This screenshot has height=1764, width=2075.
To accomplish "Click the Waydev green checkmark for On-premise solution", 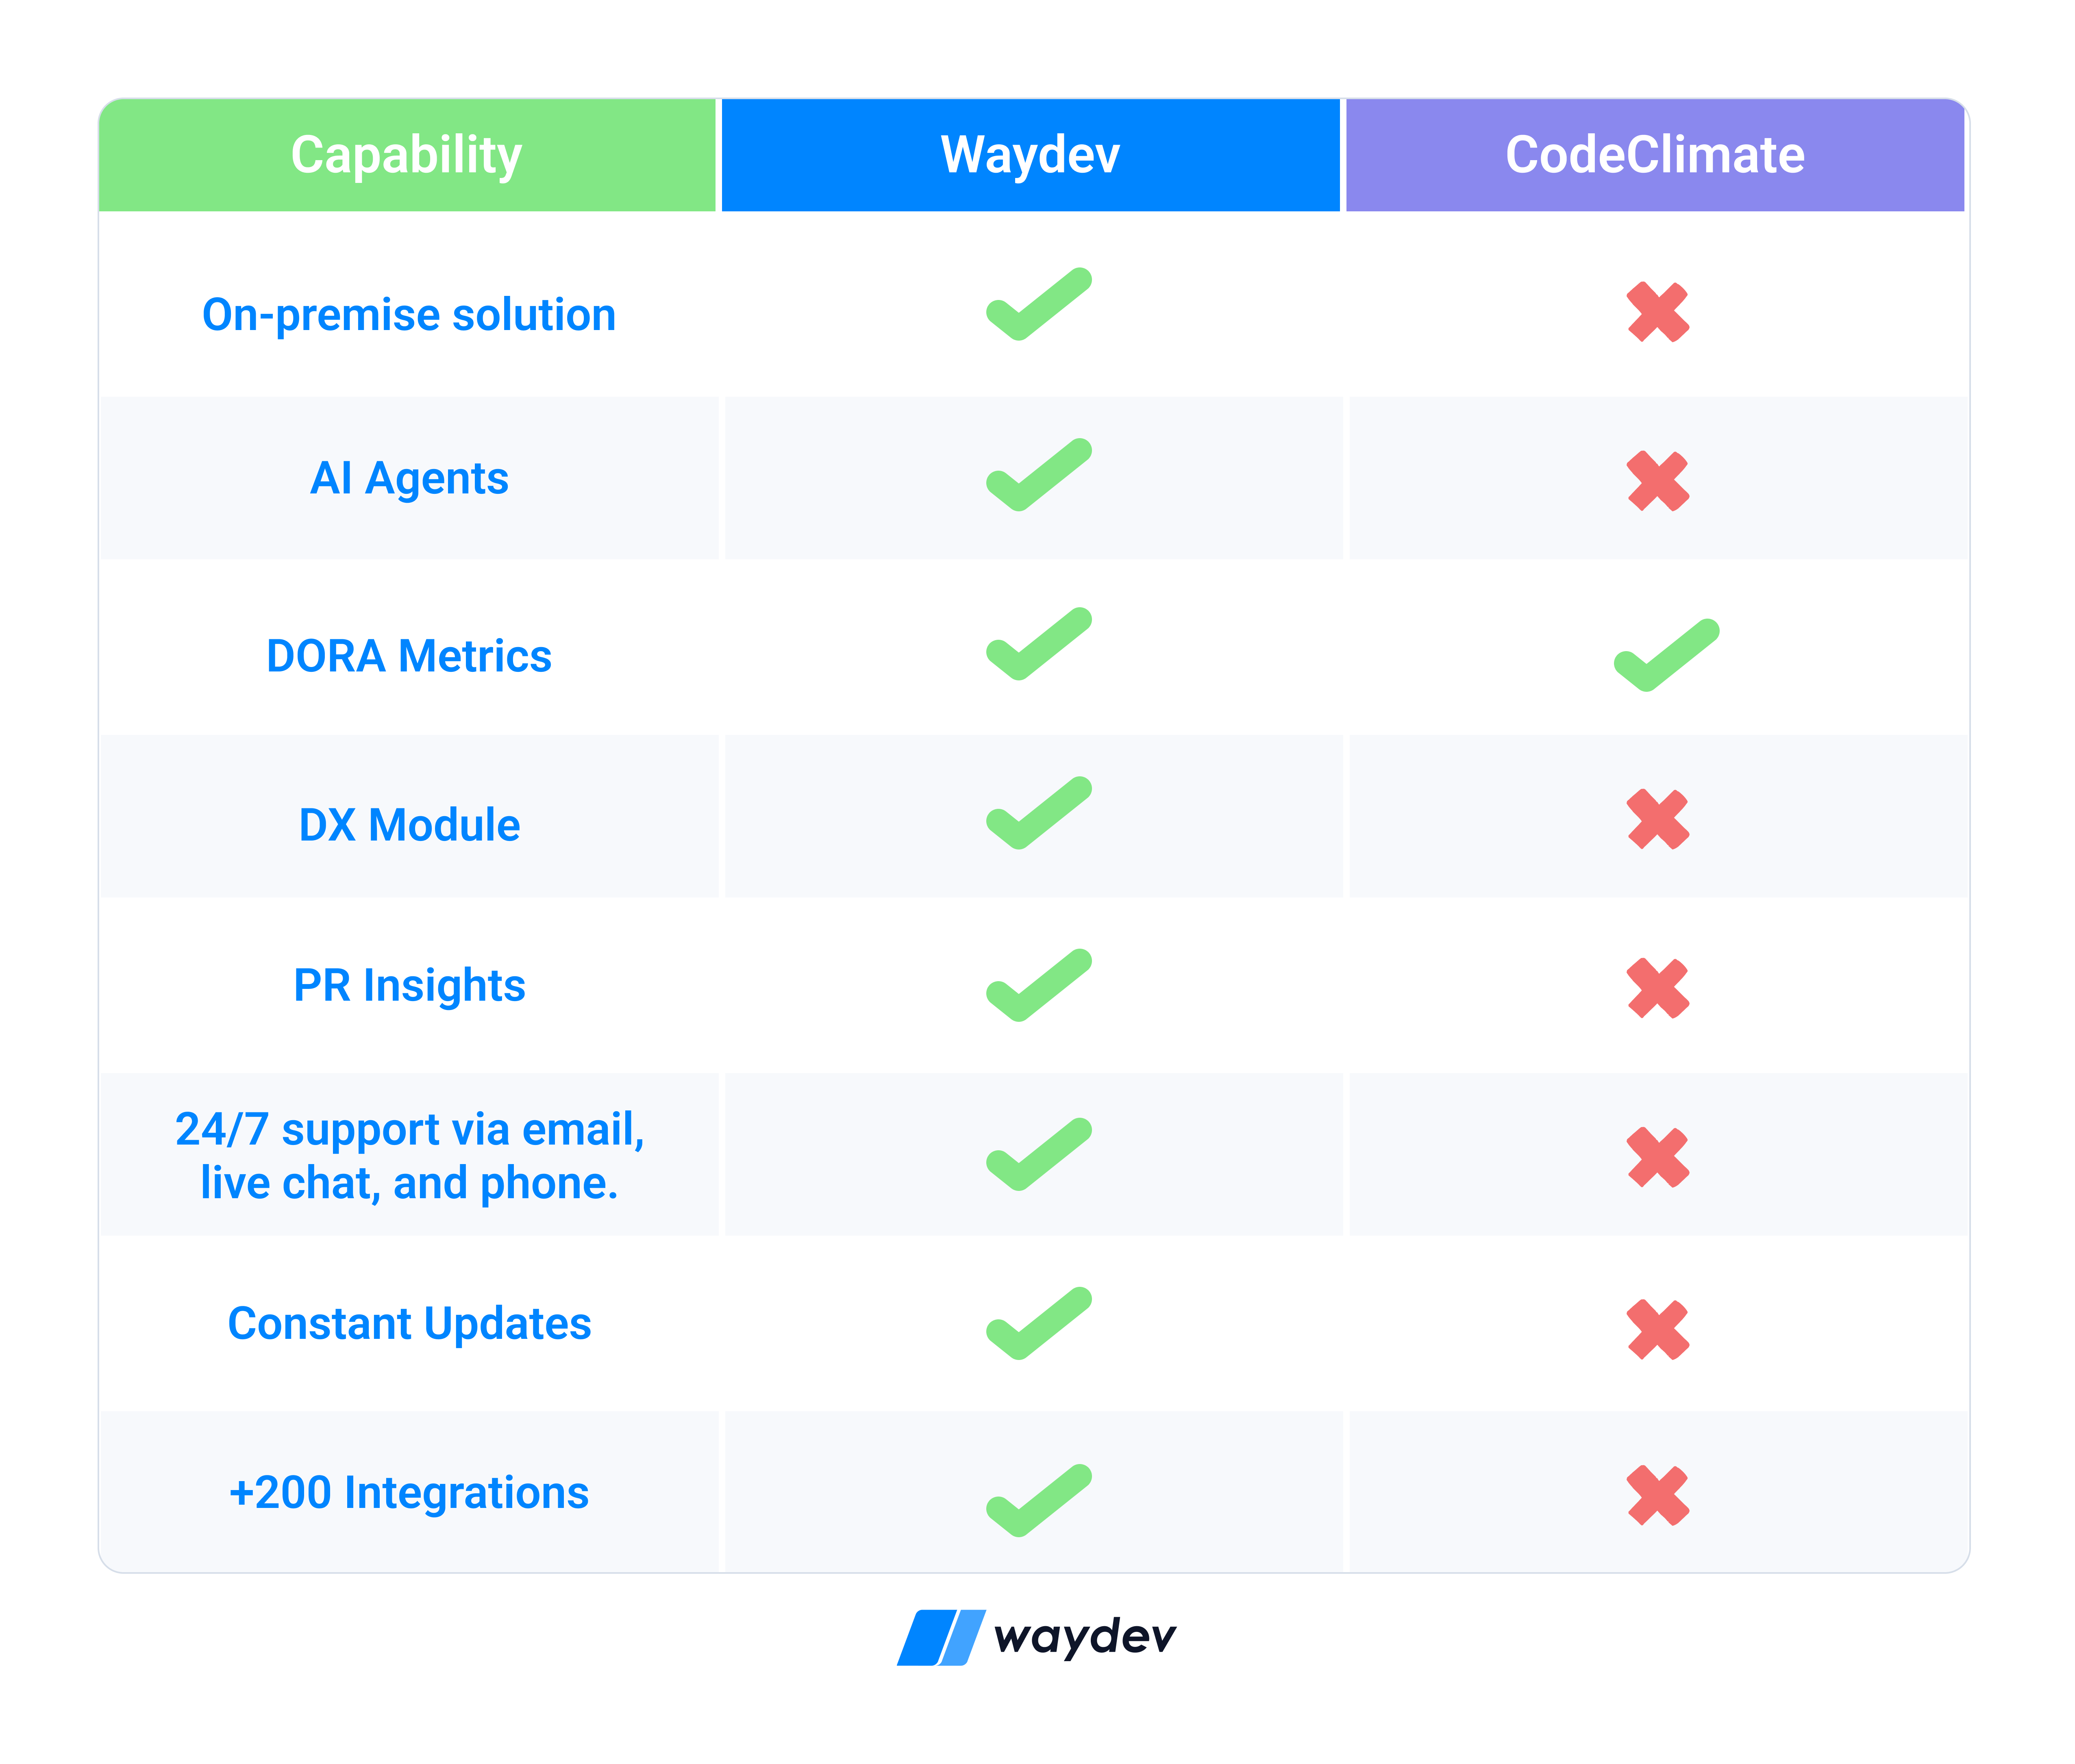I will (x=1038, y=304).
